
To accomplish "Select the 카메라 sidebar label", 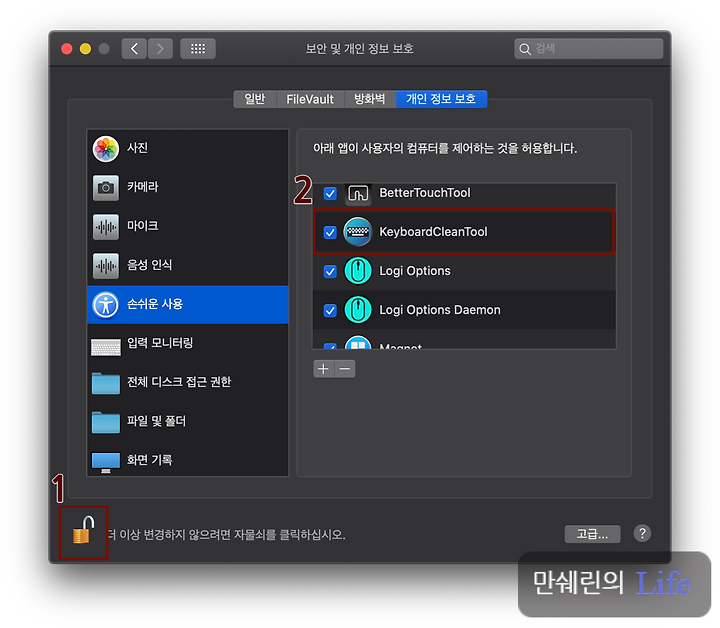I will [x=143, y=187].
